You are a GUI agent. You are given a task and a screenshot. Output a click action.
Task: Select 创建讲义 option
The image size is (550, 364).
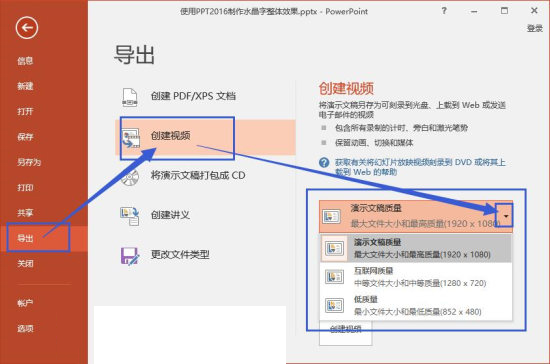point(205,215)
